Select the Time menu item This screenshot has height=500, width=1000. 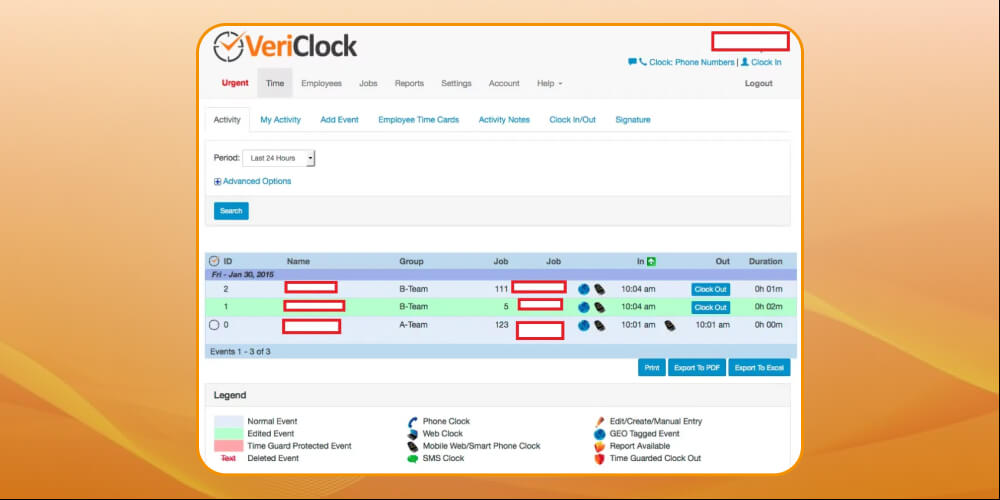(x=275, y=83)
